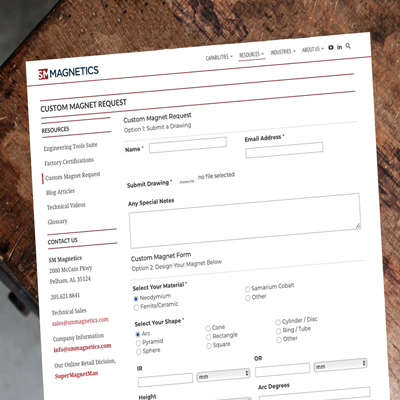The height and width of the screenshot is (400, 400).
Task: Open the Capabilities menu
Action: pos(219,57)
